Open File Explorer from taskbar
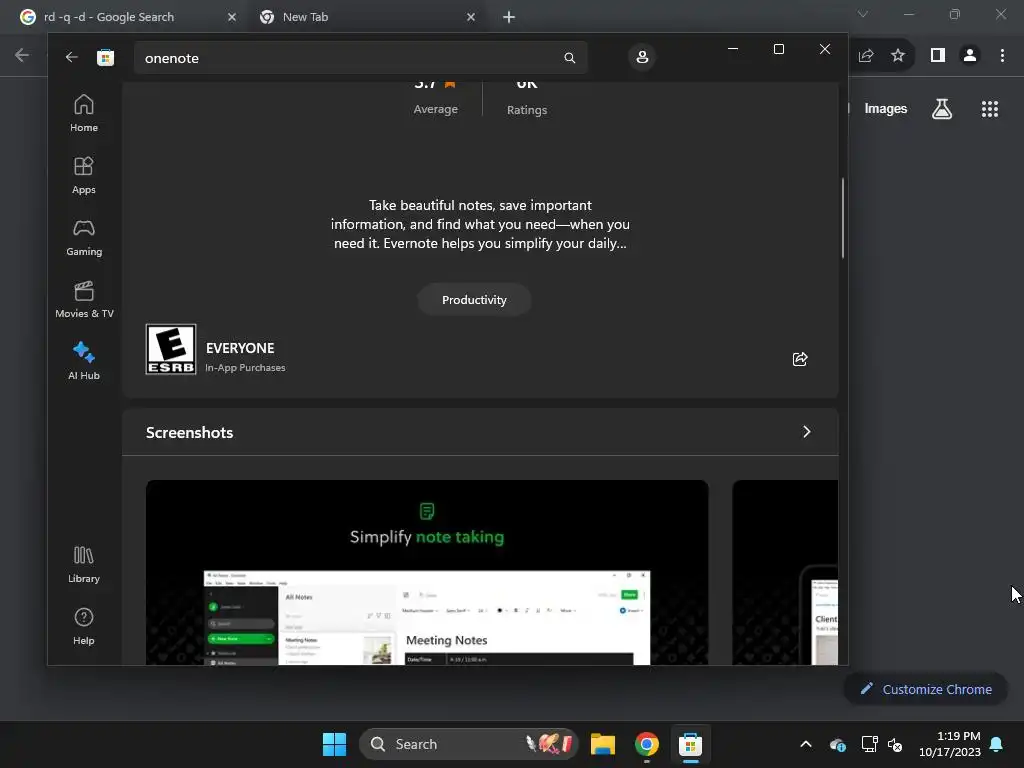Image resolution: width=1024 pixels, height=768 pixels. (603, 744)
